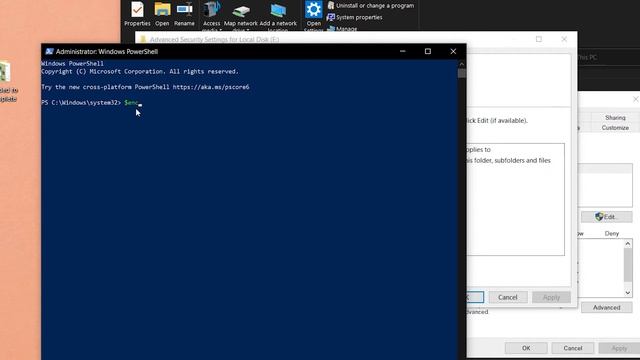Image resolution: width=640 pixels, height=360 pixels.
Task: Click Cancel in Advanced Security Settings window
Action: click(x=508, y=297)
